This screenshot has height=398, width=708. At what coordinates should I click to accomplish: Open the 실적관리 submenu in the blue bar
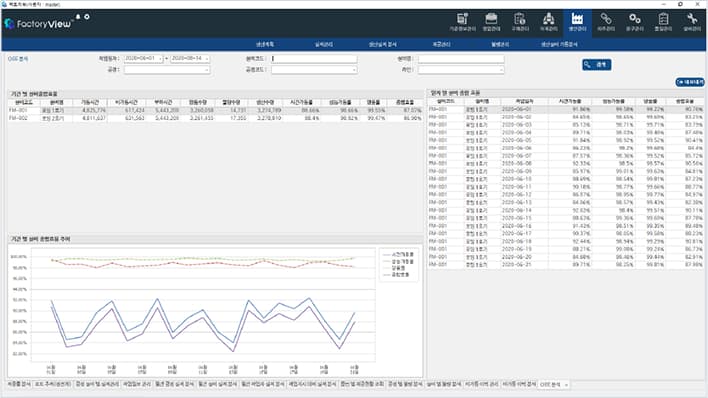324,44
